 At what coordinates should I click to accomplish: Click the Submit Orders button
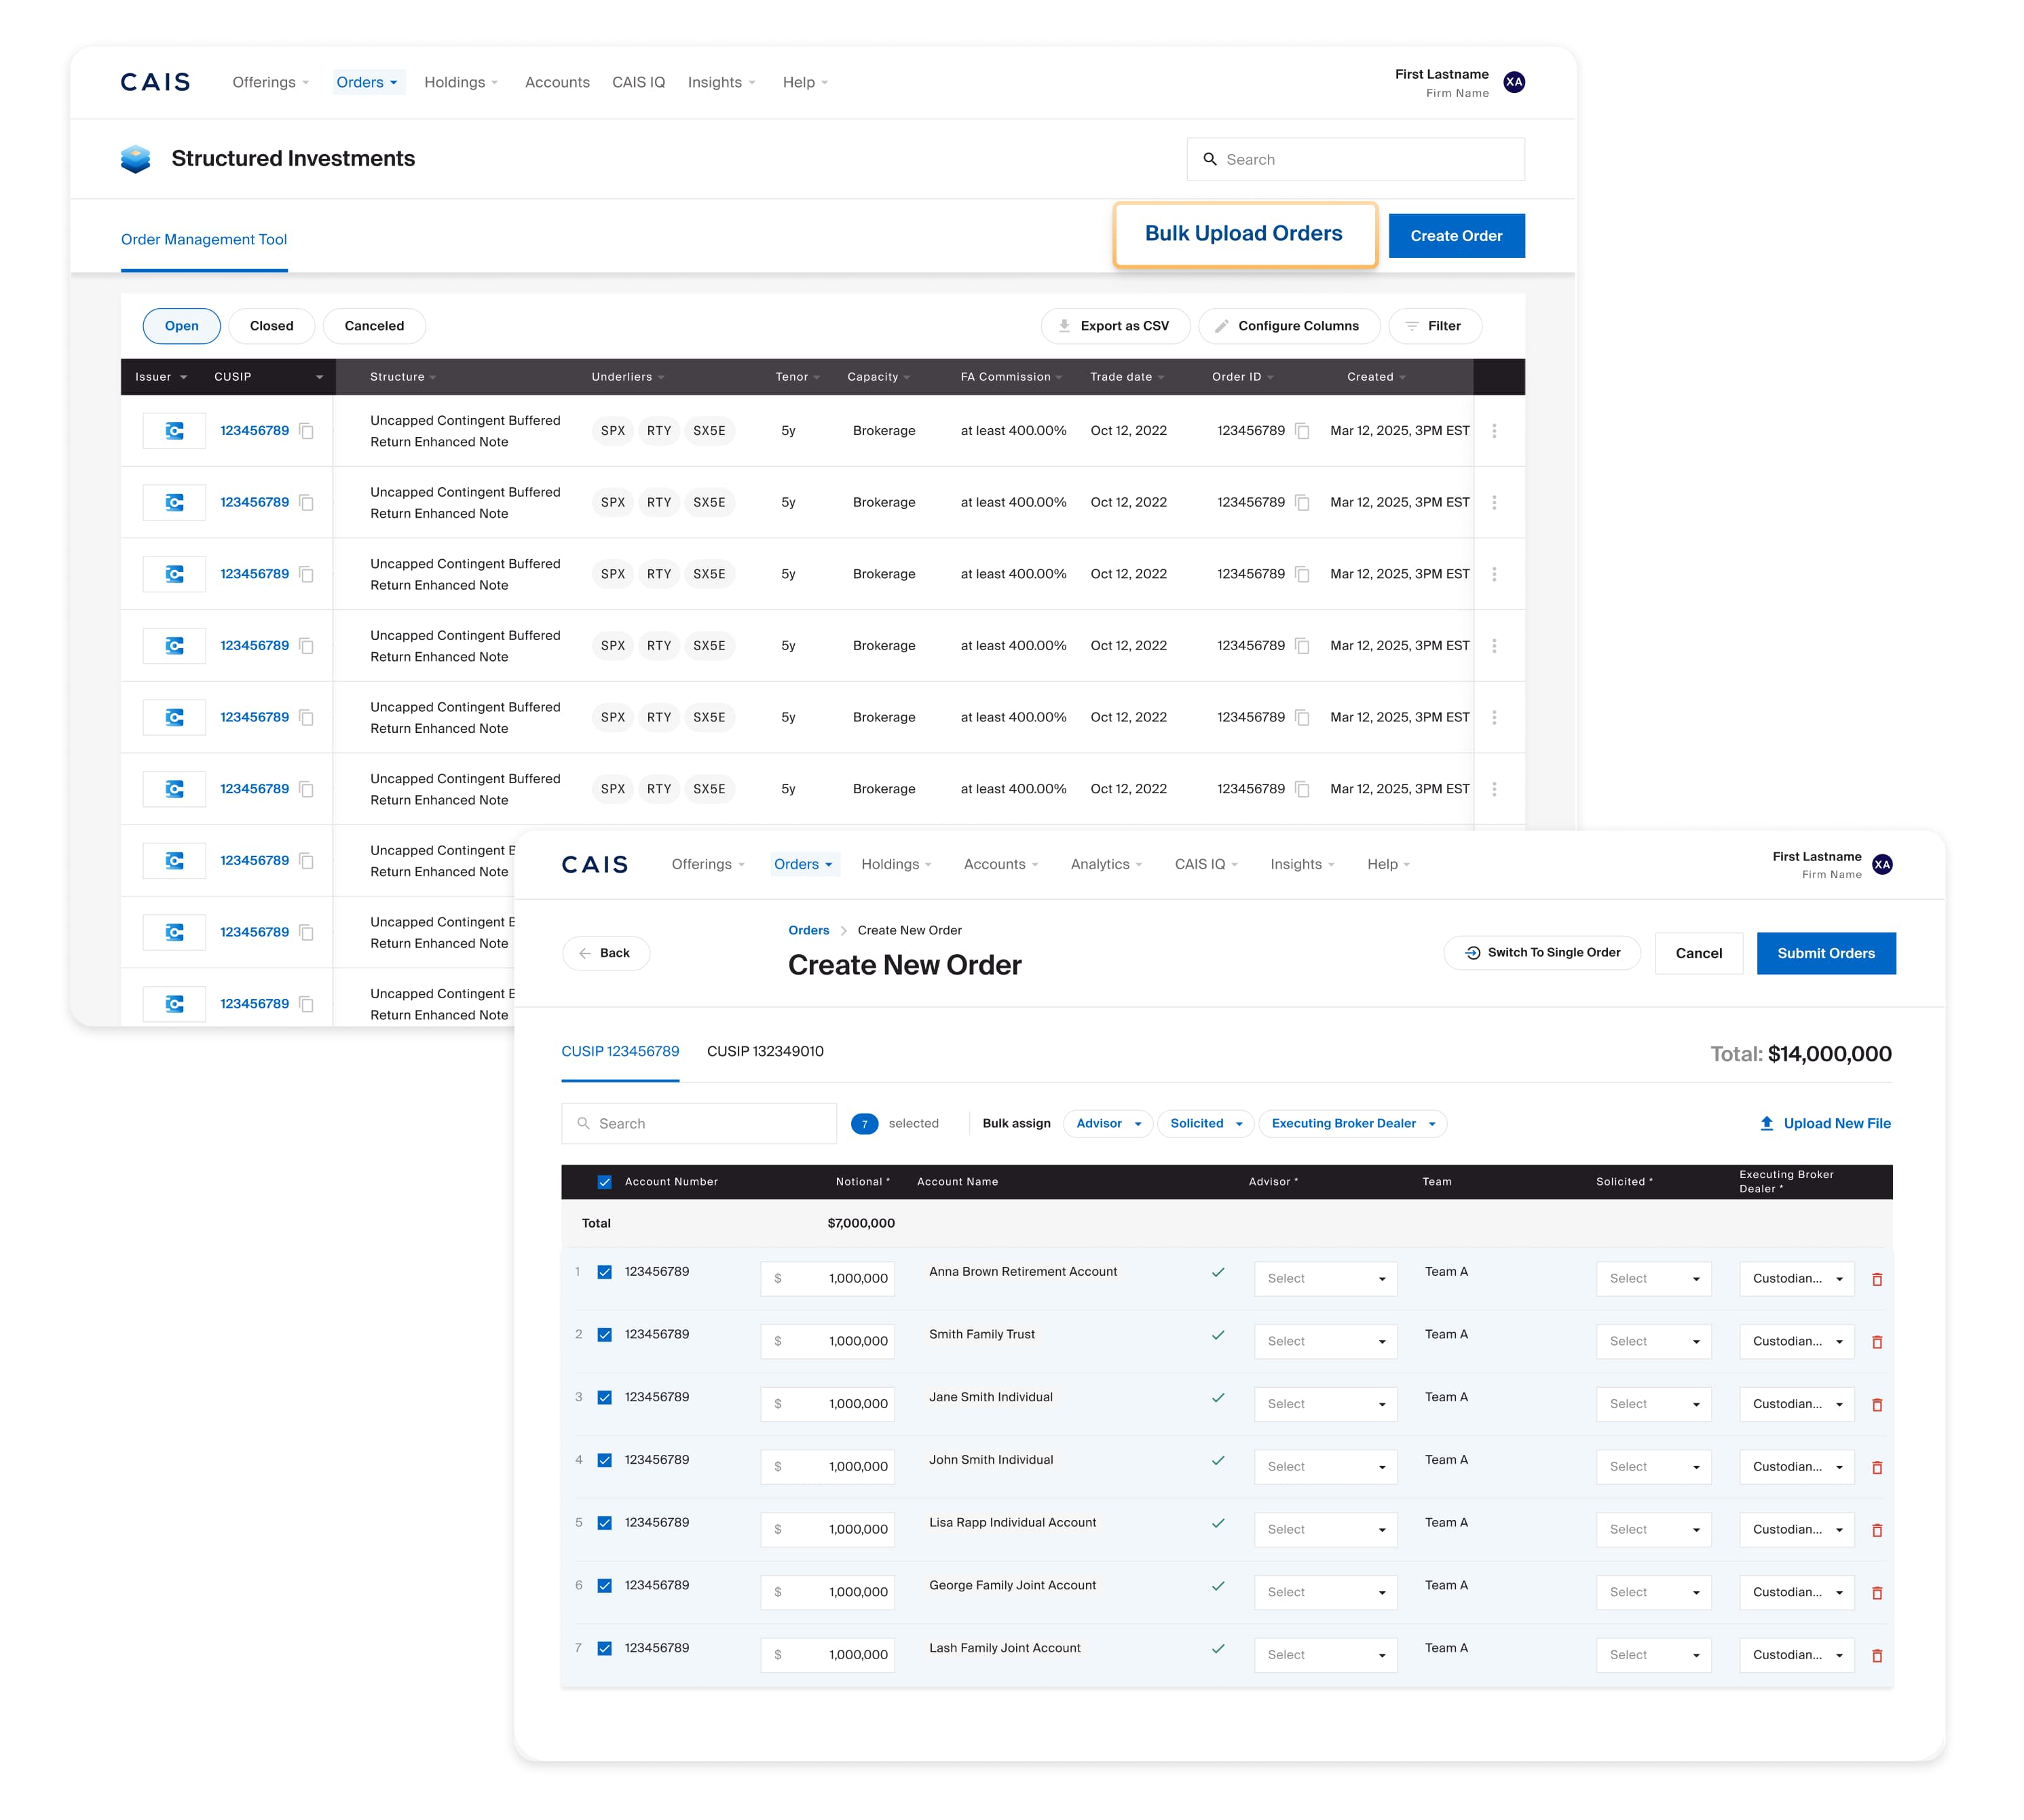pos(1826,953)
